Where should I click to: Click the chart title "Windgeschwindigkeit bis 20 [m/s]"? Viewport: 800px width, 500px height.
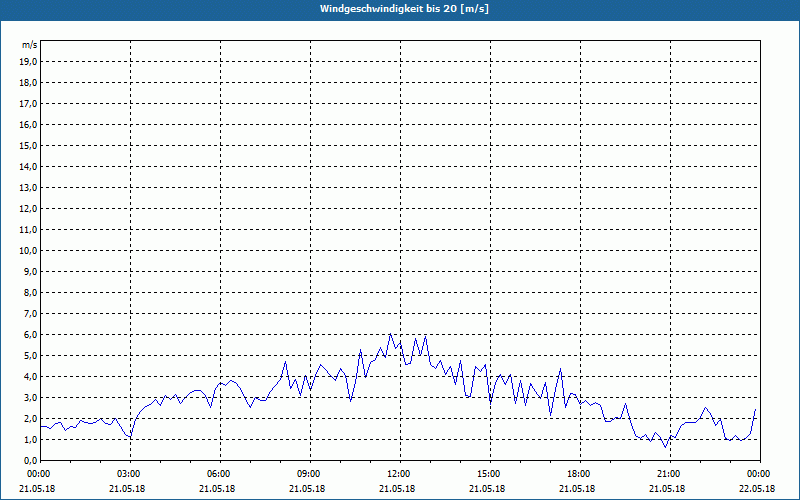[x=404, y=9]
